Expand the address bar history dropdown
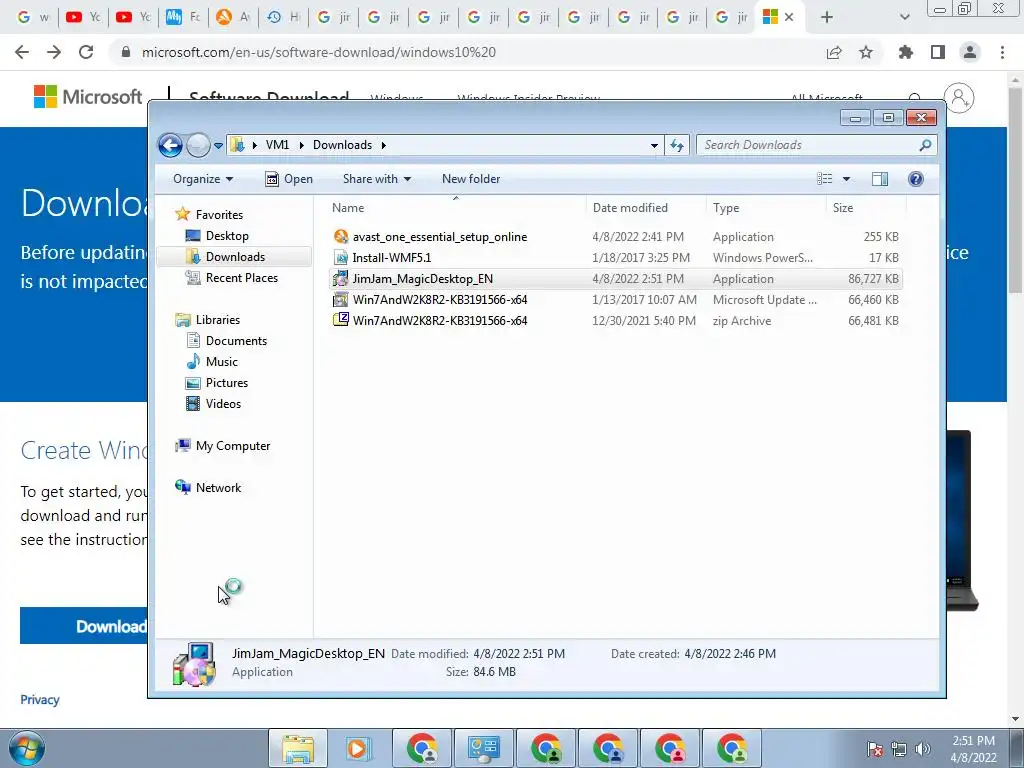Image resolution: width=1024 pixels, height=768 pixels. coord(654,146)
